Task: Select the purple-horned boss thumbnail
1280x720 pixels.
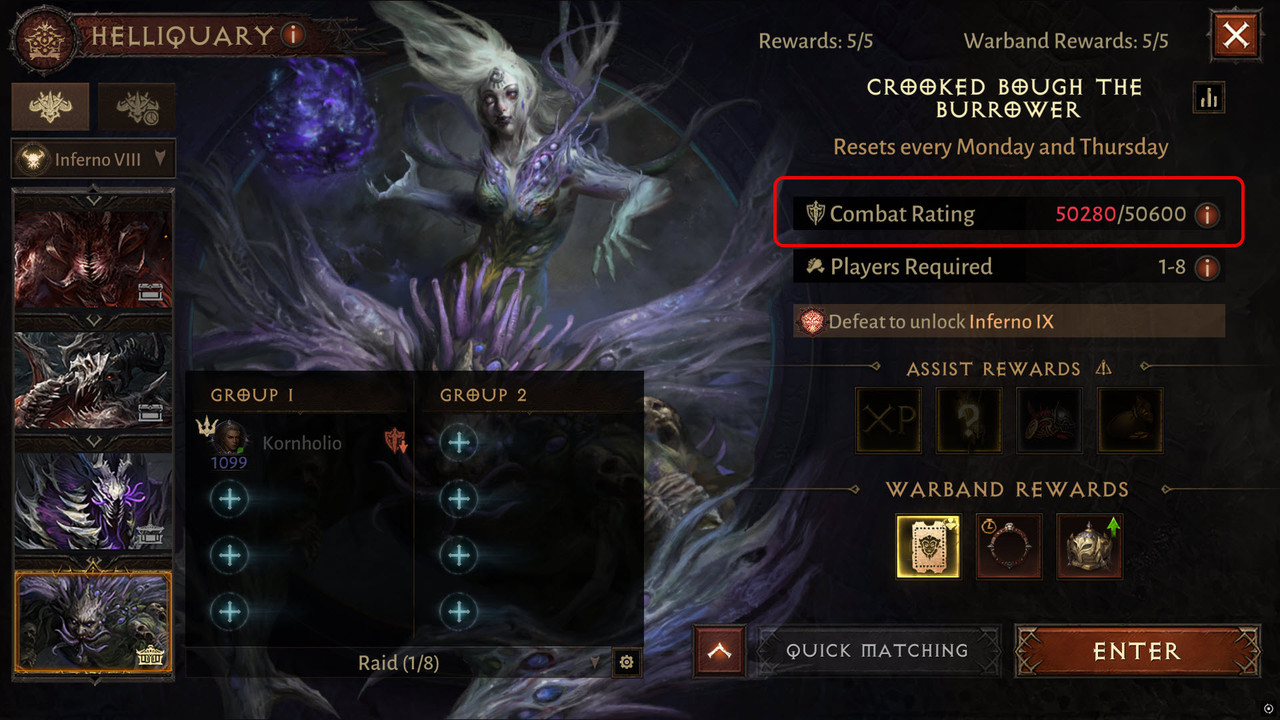Action: pyautogui.click(x=93, y=502)
